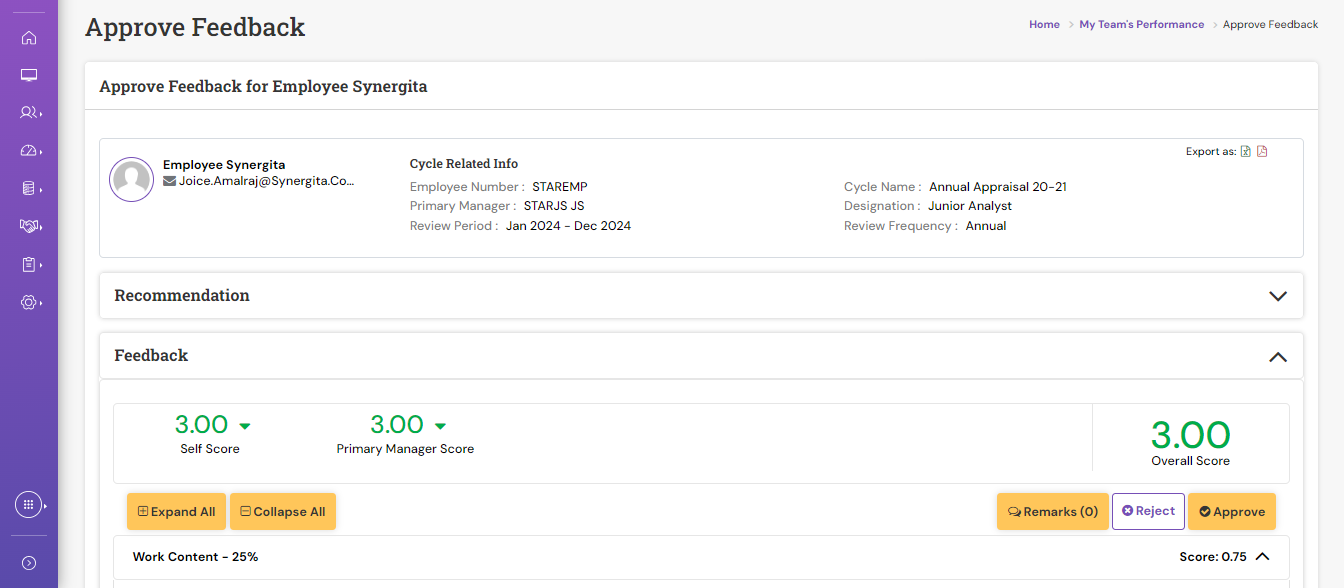Open the Primary Manager Score dropdown arrow
This screenshot has height=588, width=1344.
[440, 426]
